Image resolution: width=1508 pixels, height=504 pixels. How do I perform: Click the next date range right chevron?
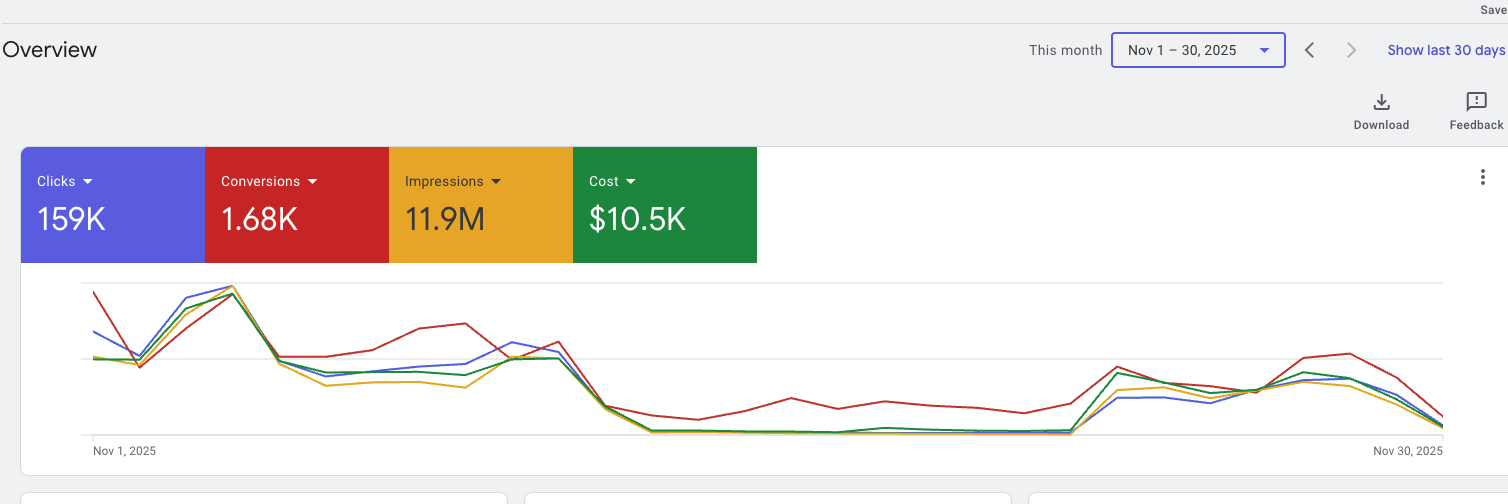[x=1351, y=50]
